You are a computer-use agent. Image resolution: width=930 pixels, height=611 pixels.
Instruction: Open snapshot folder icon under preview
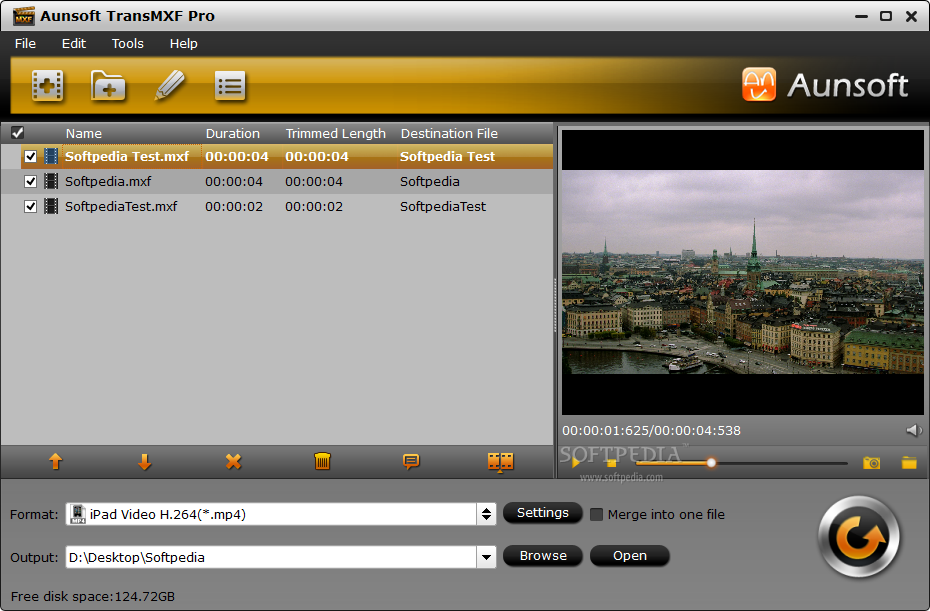click(909, 463)
